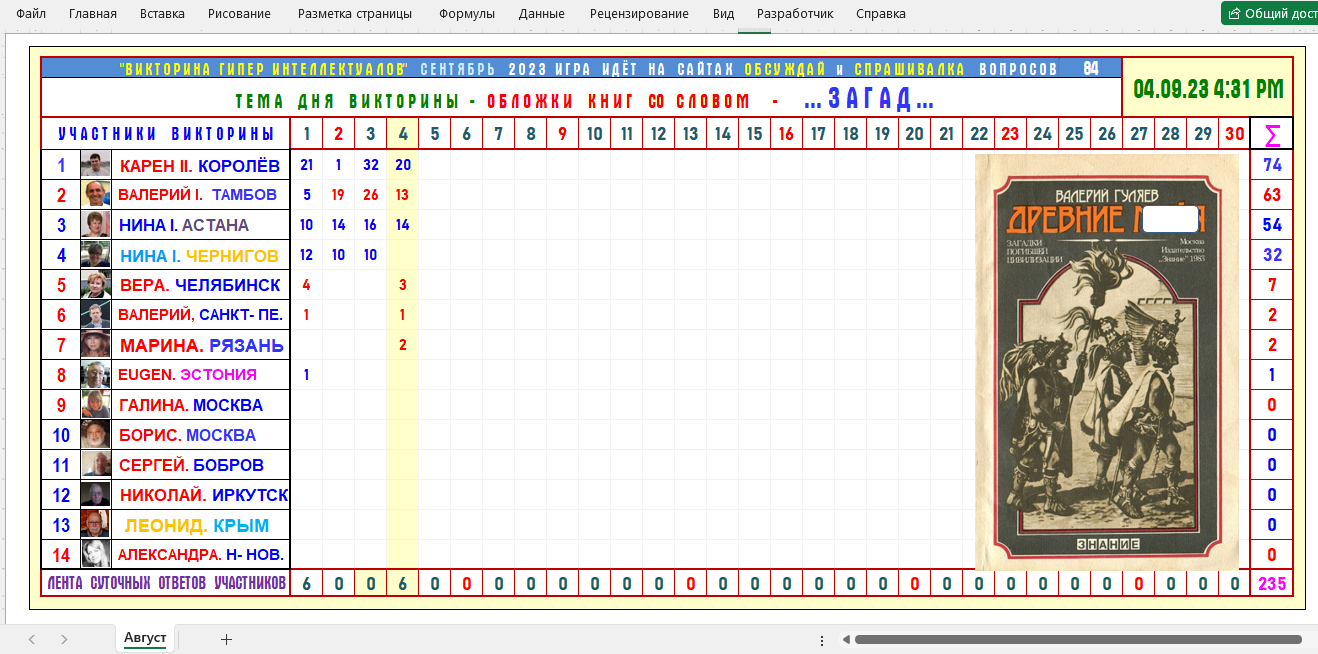Click avatar photo of Нина I. Астана

pos(96,225)
